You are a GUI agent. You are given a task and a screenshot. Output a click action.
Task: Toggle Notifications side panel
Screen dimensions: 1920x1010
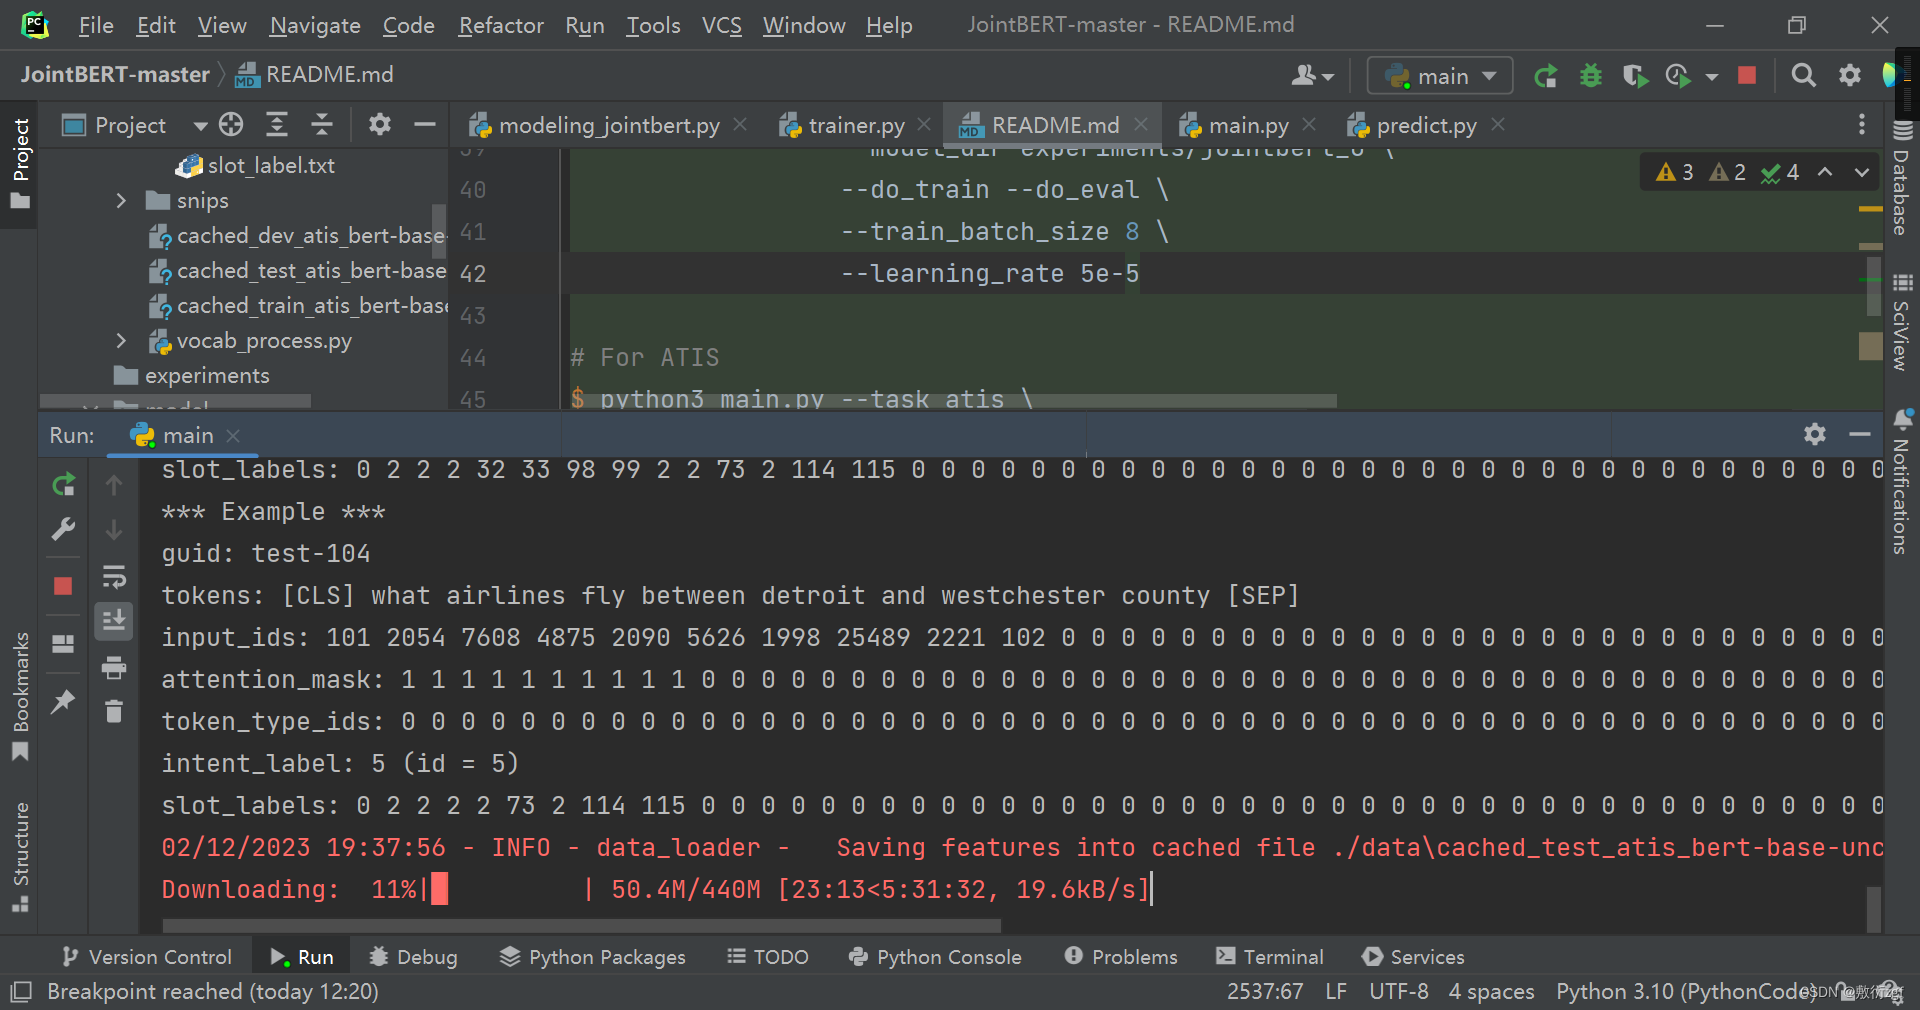tap(1902, 482)
